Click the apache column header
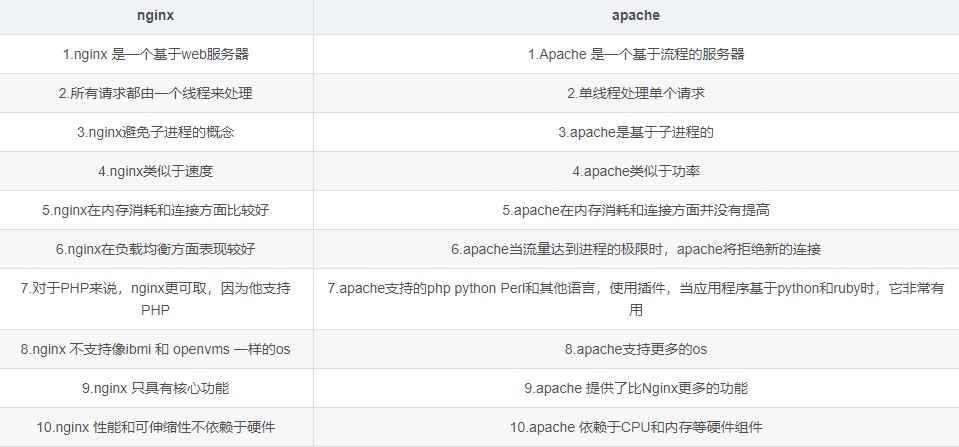This screenshot has height=447, width=959. (636, 17)
